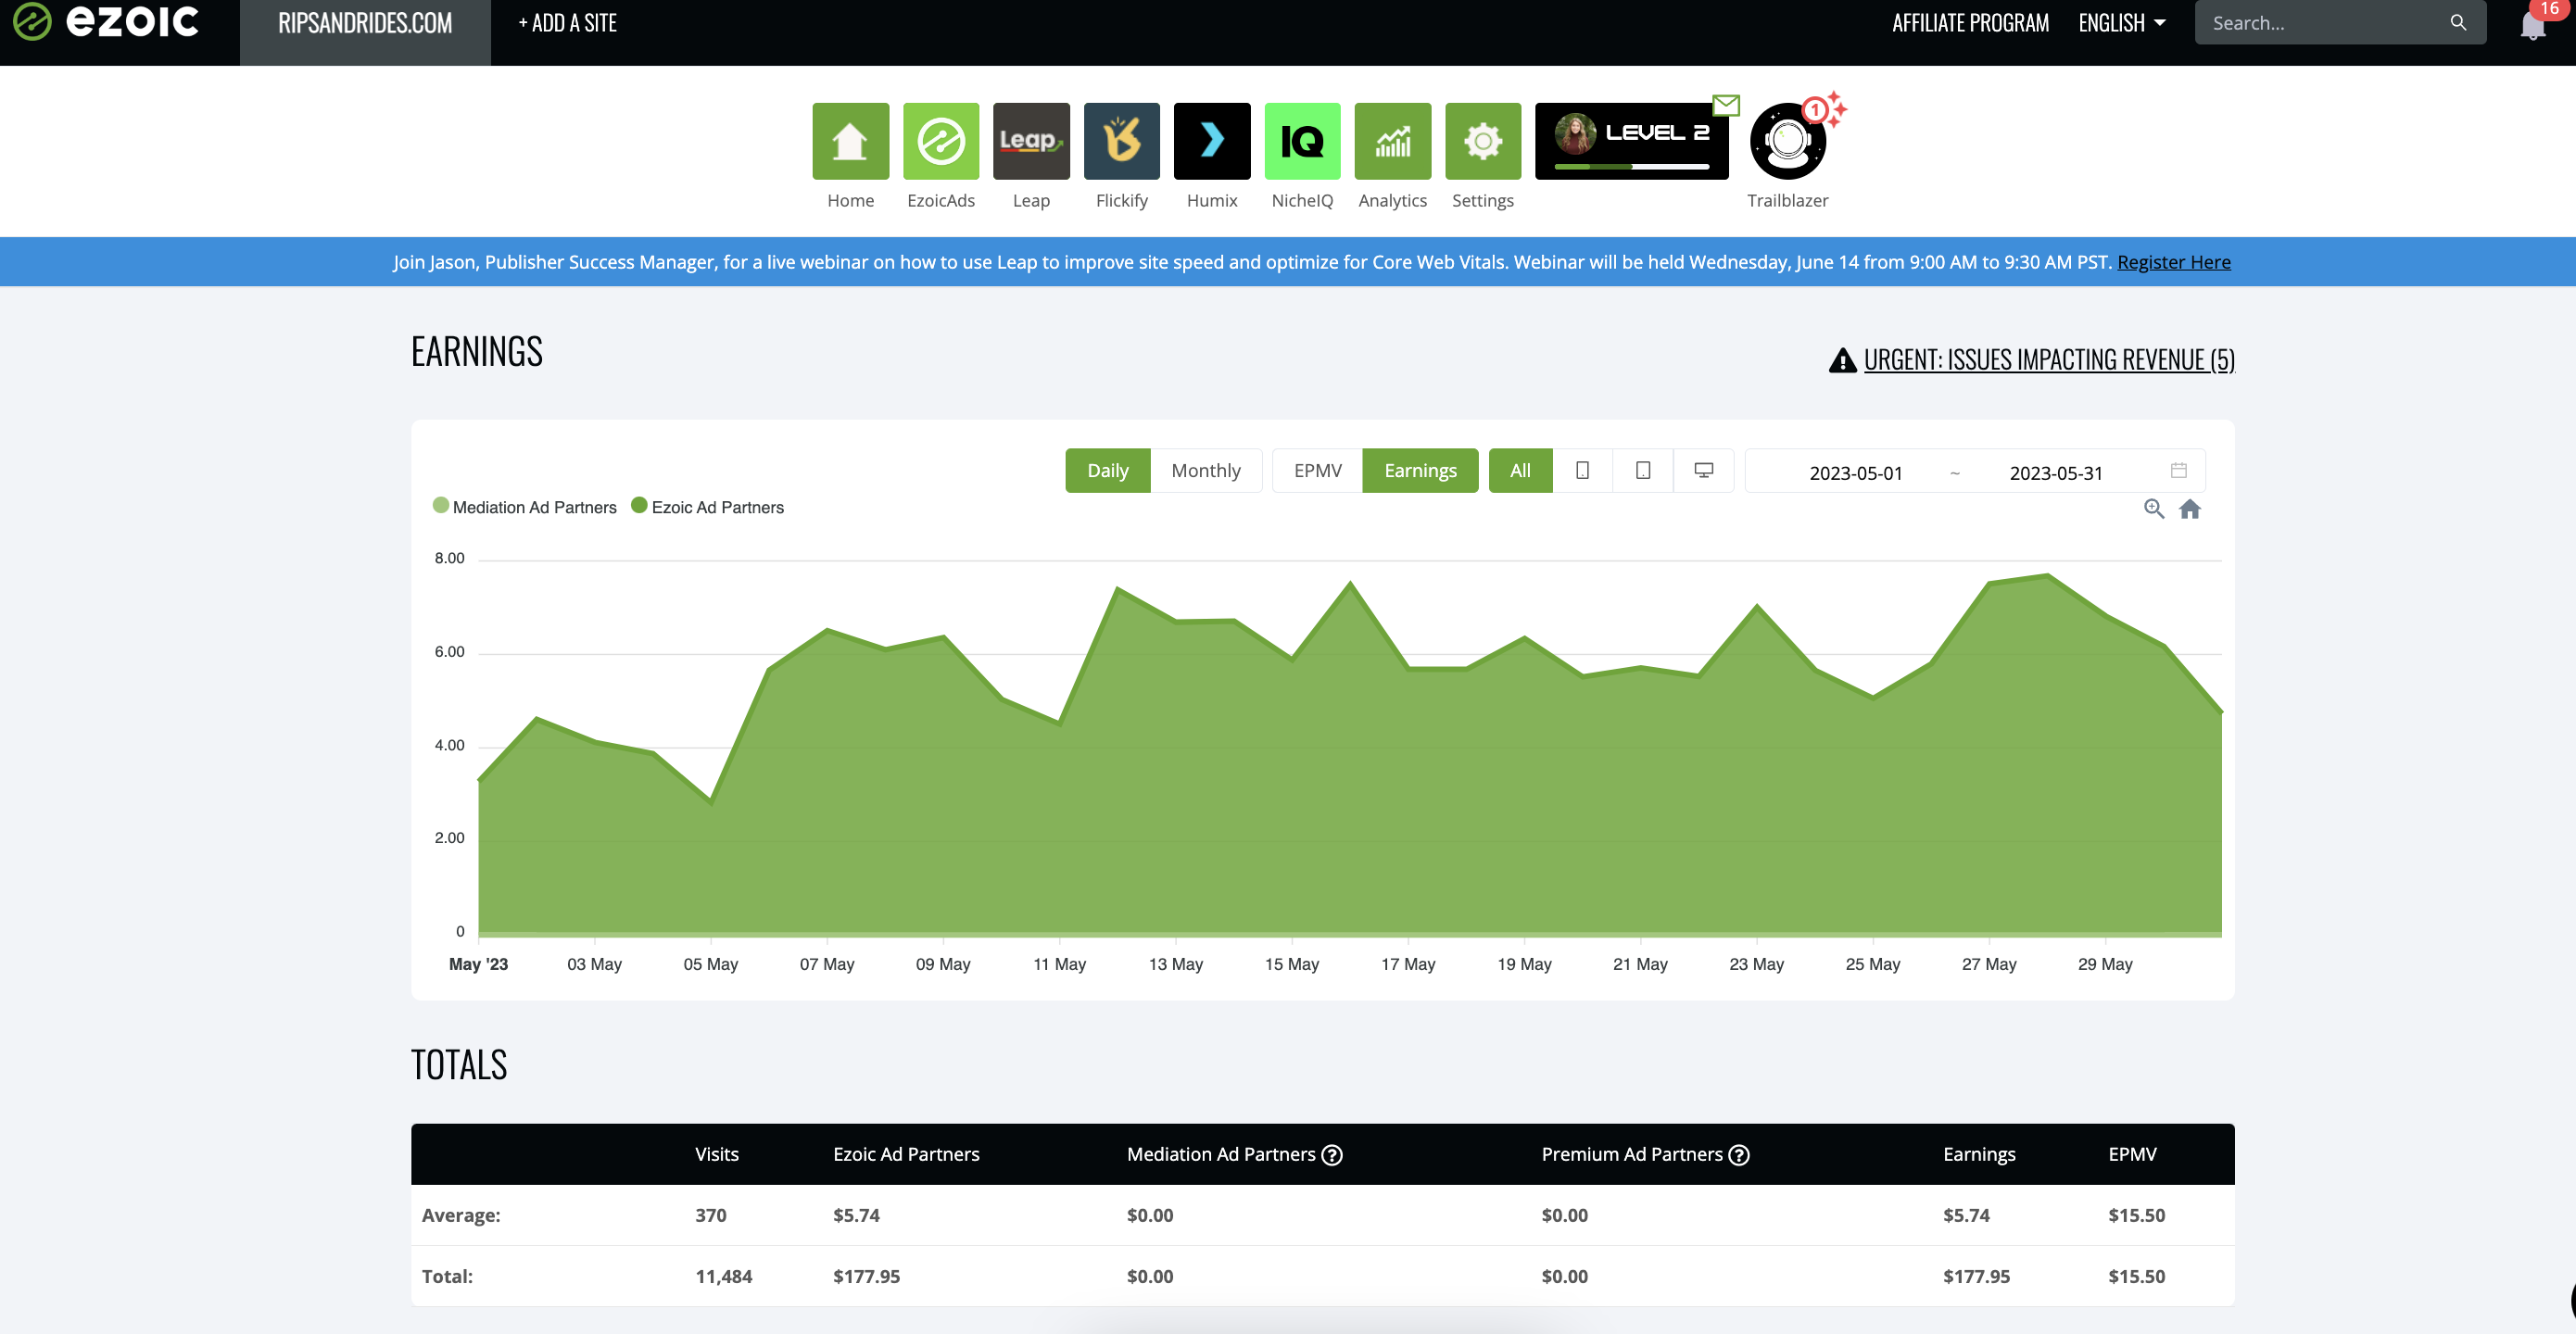The image size is (2576, 1334).
Task: Open the NicheIQ app icon
Action: tap(1302, 141)
